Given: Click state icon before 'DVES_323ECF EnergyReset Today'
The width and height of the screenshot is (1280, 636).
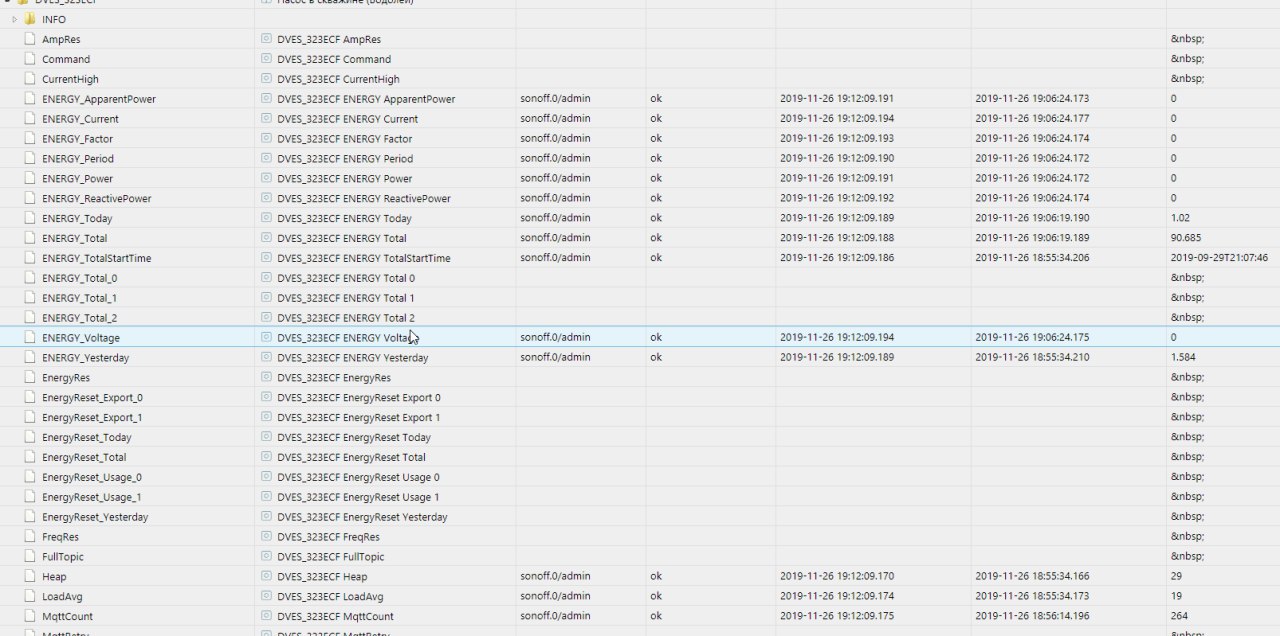Looking at the screenshot, I should pyautogui.click(x=266, y=437).
